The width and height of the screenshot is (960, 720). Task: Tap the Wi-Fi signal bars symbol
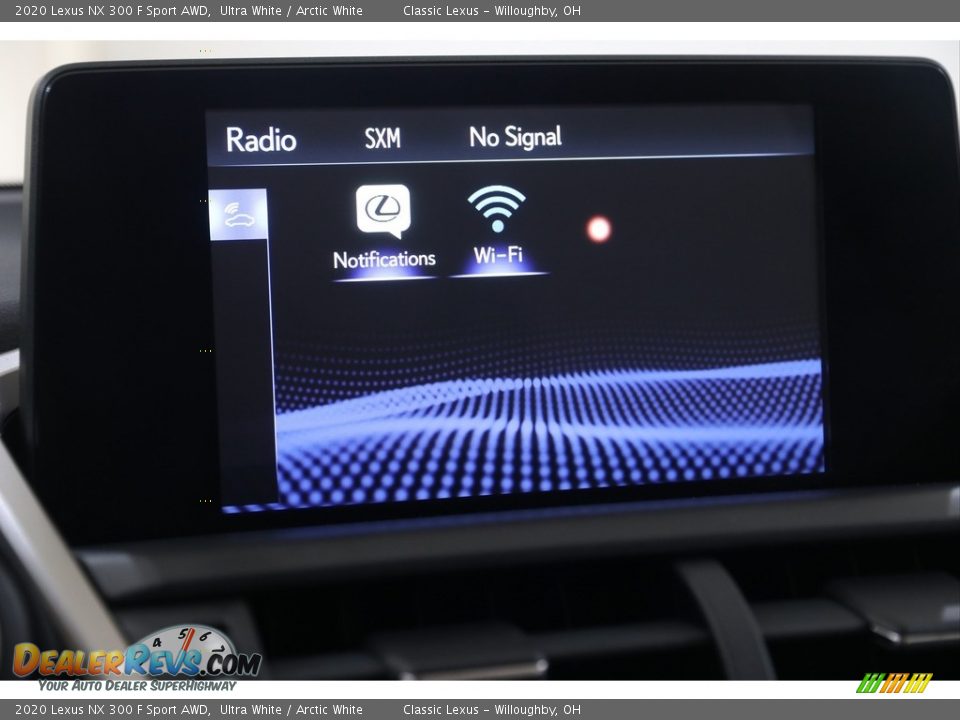coord(500,207)
